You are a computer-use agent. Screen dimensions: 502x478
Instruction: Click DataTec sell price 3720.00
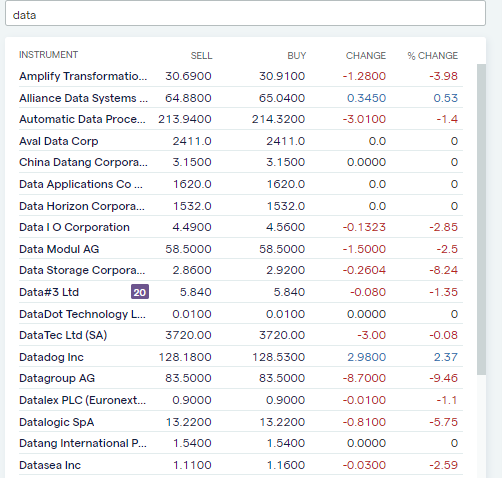pos(188,335)
